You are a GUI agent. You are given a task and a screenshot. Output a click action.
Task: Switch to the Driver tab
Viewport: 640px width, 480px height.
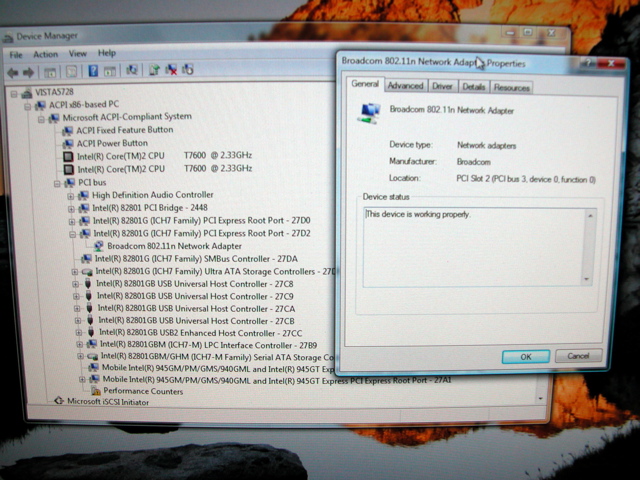pyautogui.click(x=442, y=86)
